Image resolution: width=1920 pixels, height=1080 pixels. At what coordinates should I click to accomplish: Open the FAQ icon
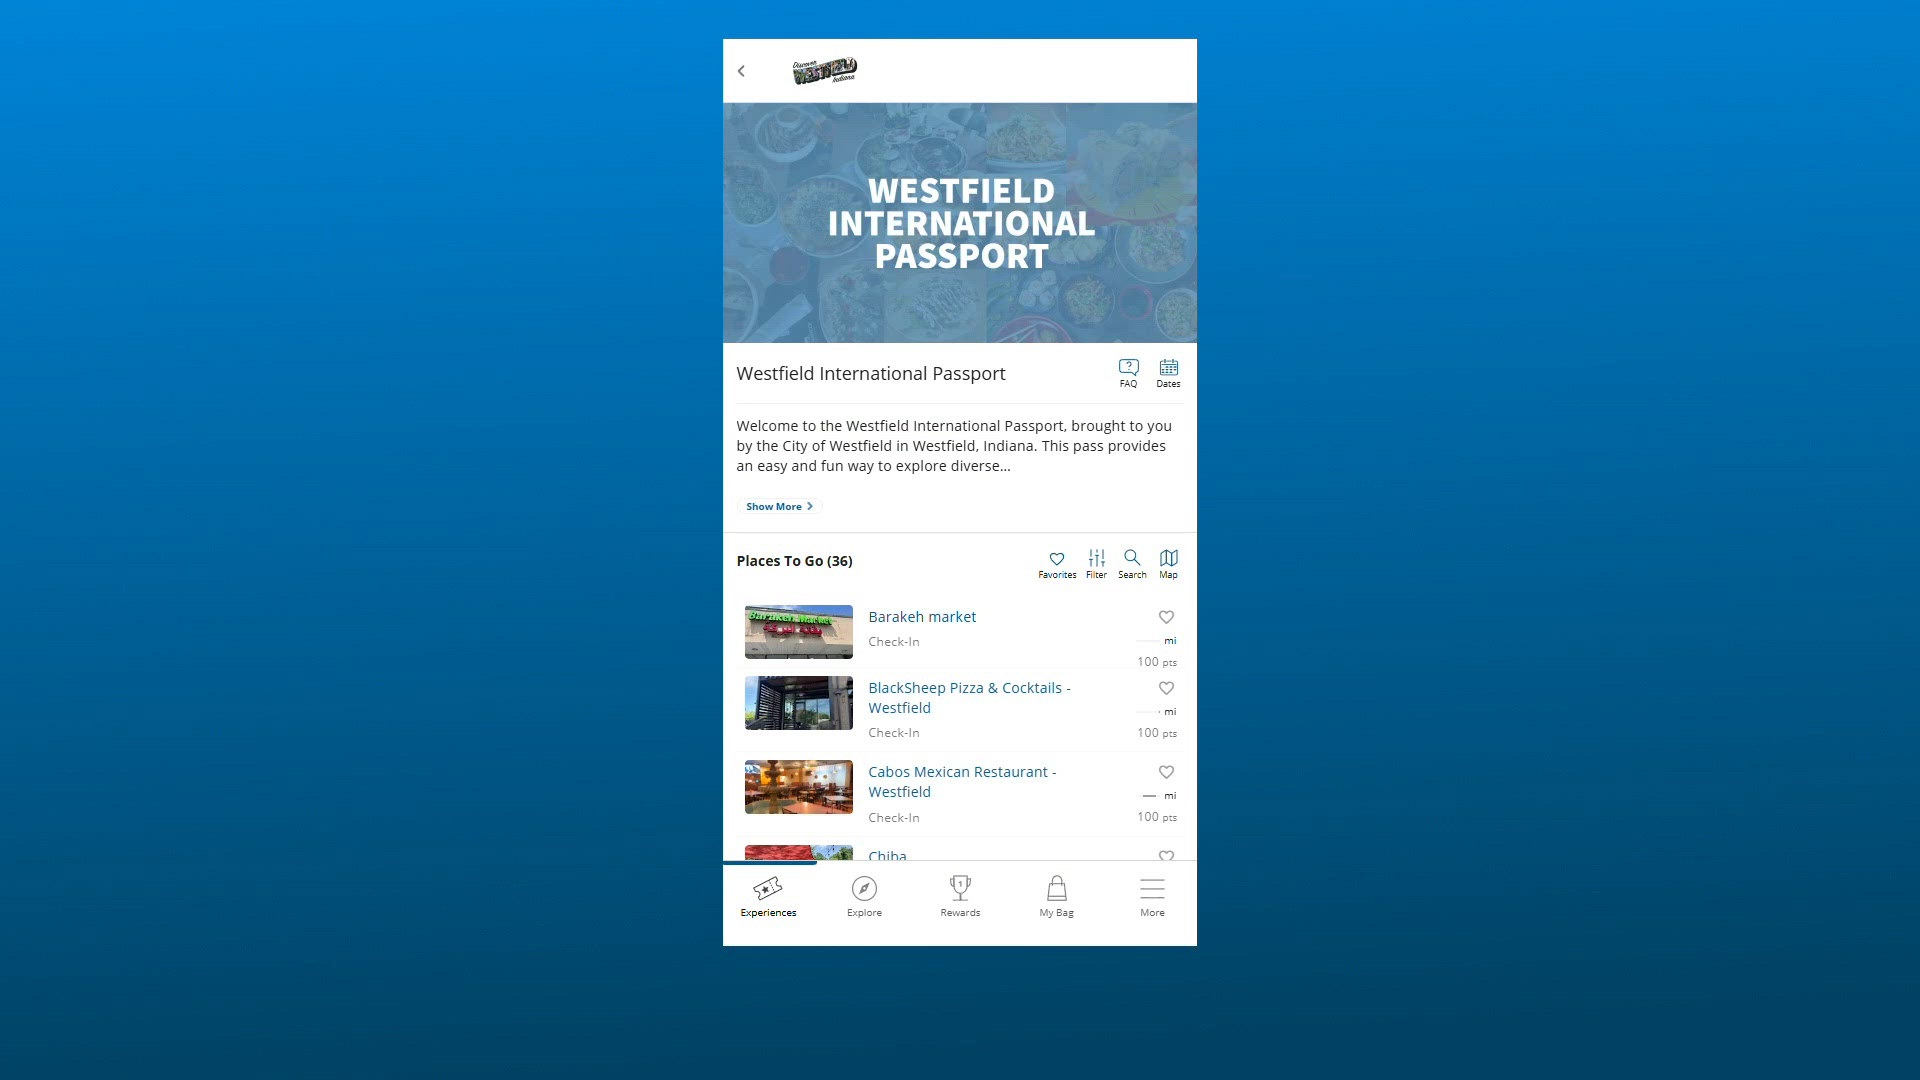1128,373
